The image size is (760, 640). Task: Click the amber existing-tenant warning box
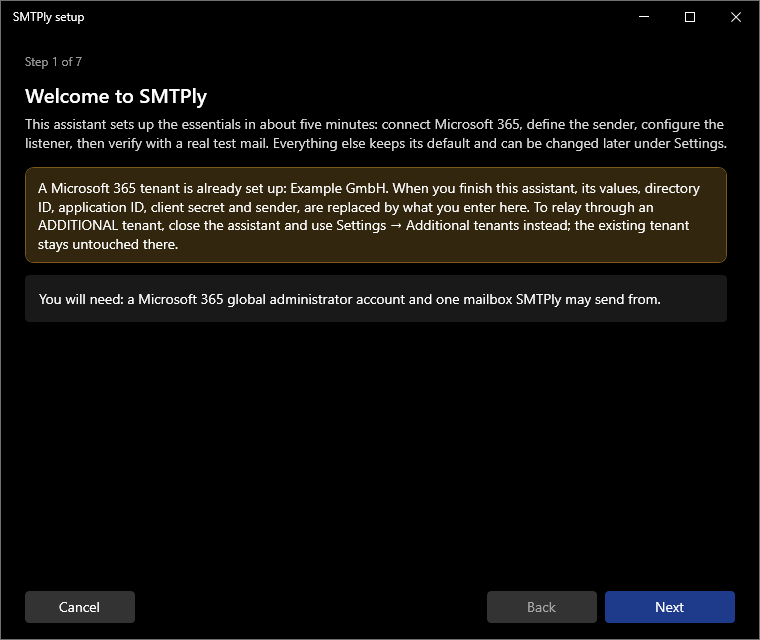(x=376, y=215)
